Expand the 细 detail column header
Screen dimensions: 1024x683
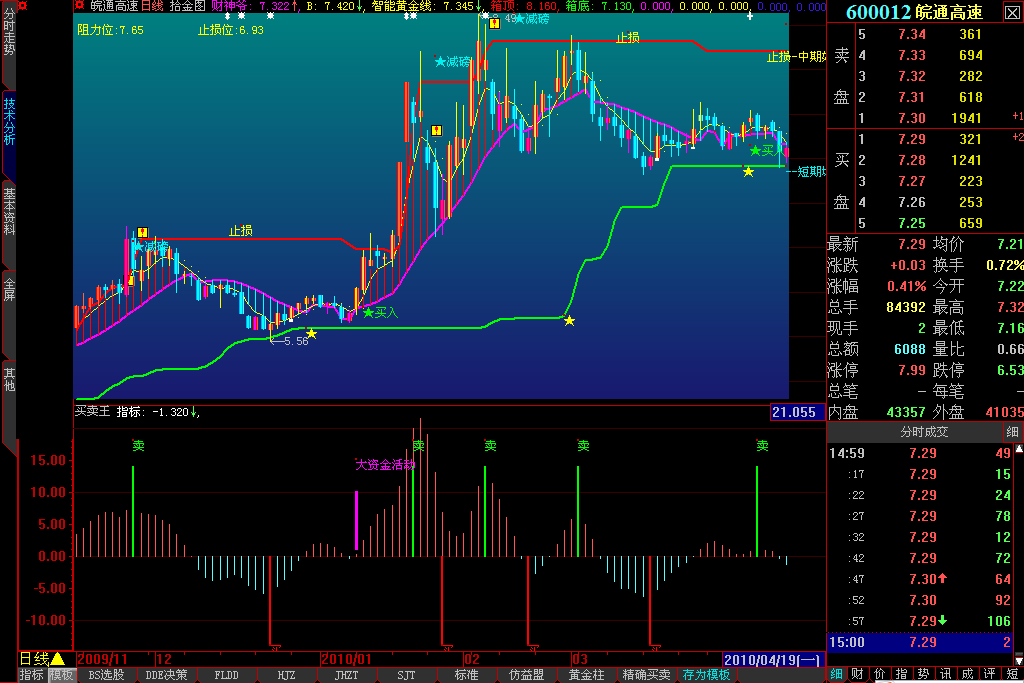(x=1012, y=432)
